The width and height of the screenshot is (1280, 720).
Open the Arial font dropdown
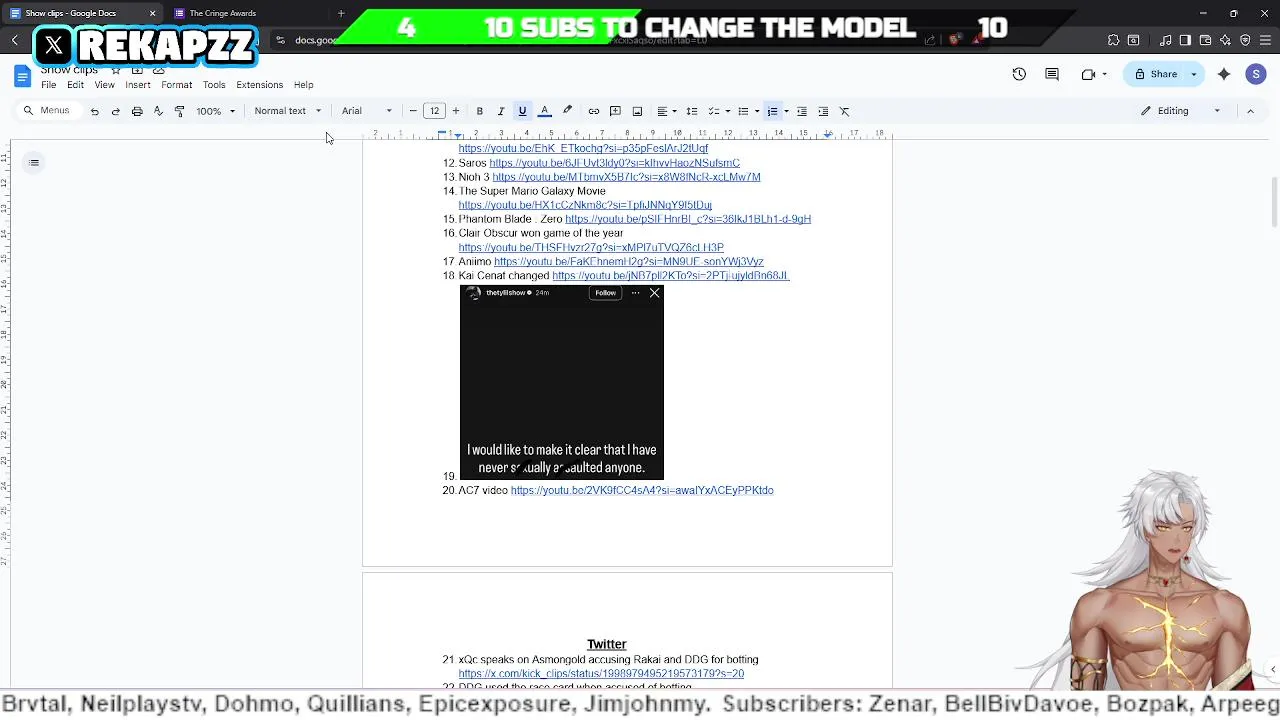coord(366,111)
